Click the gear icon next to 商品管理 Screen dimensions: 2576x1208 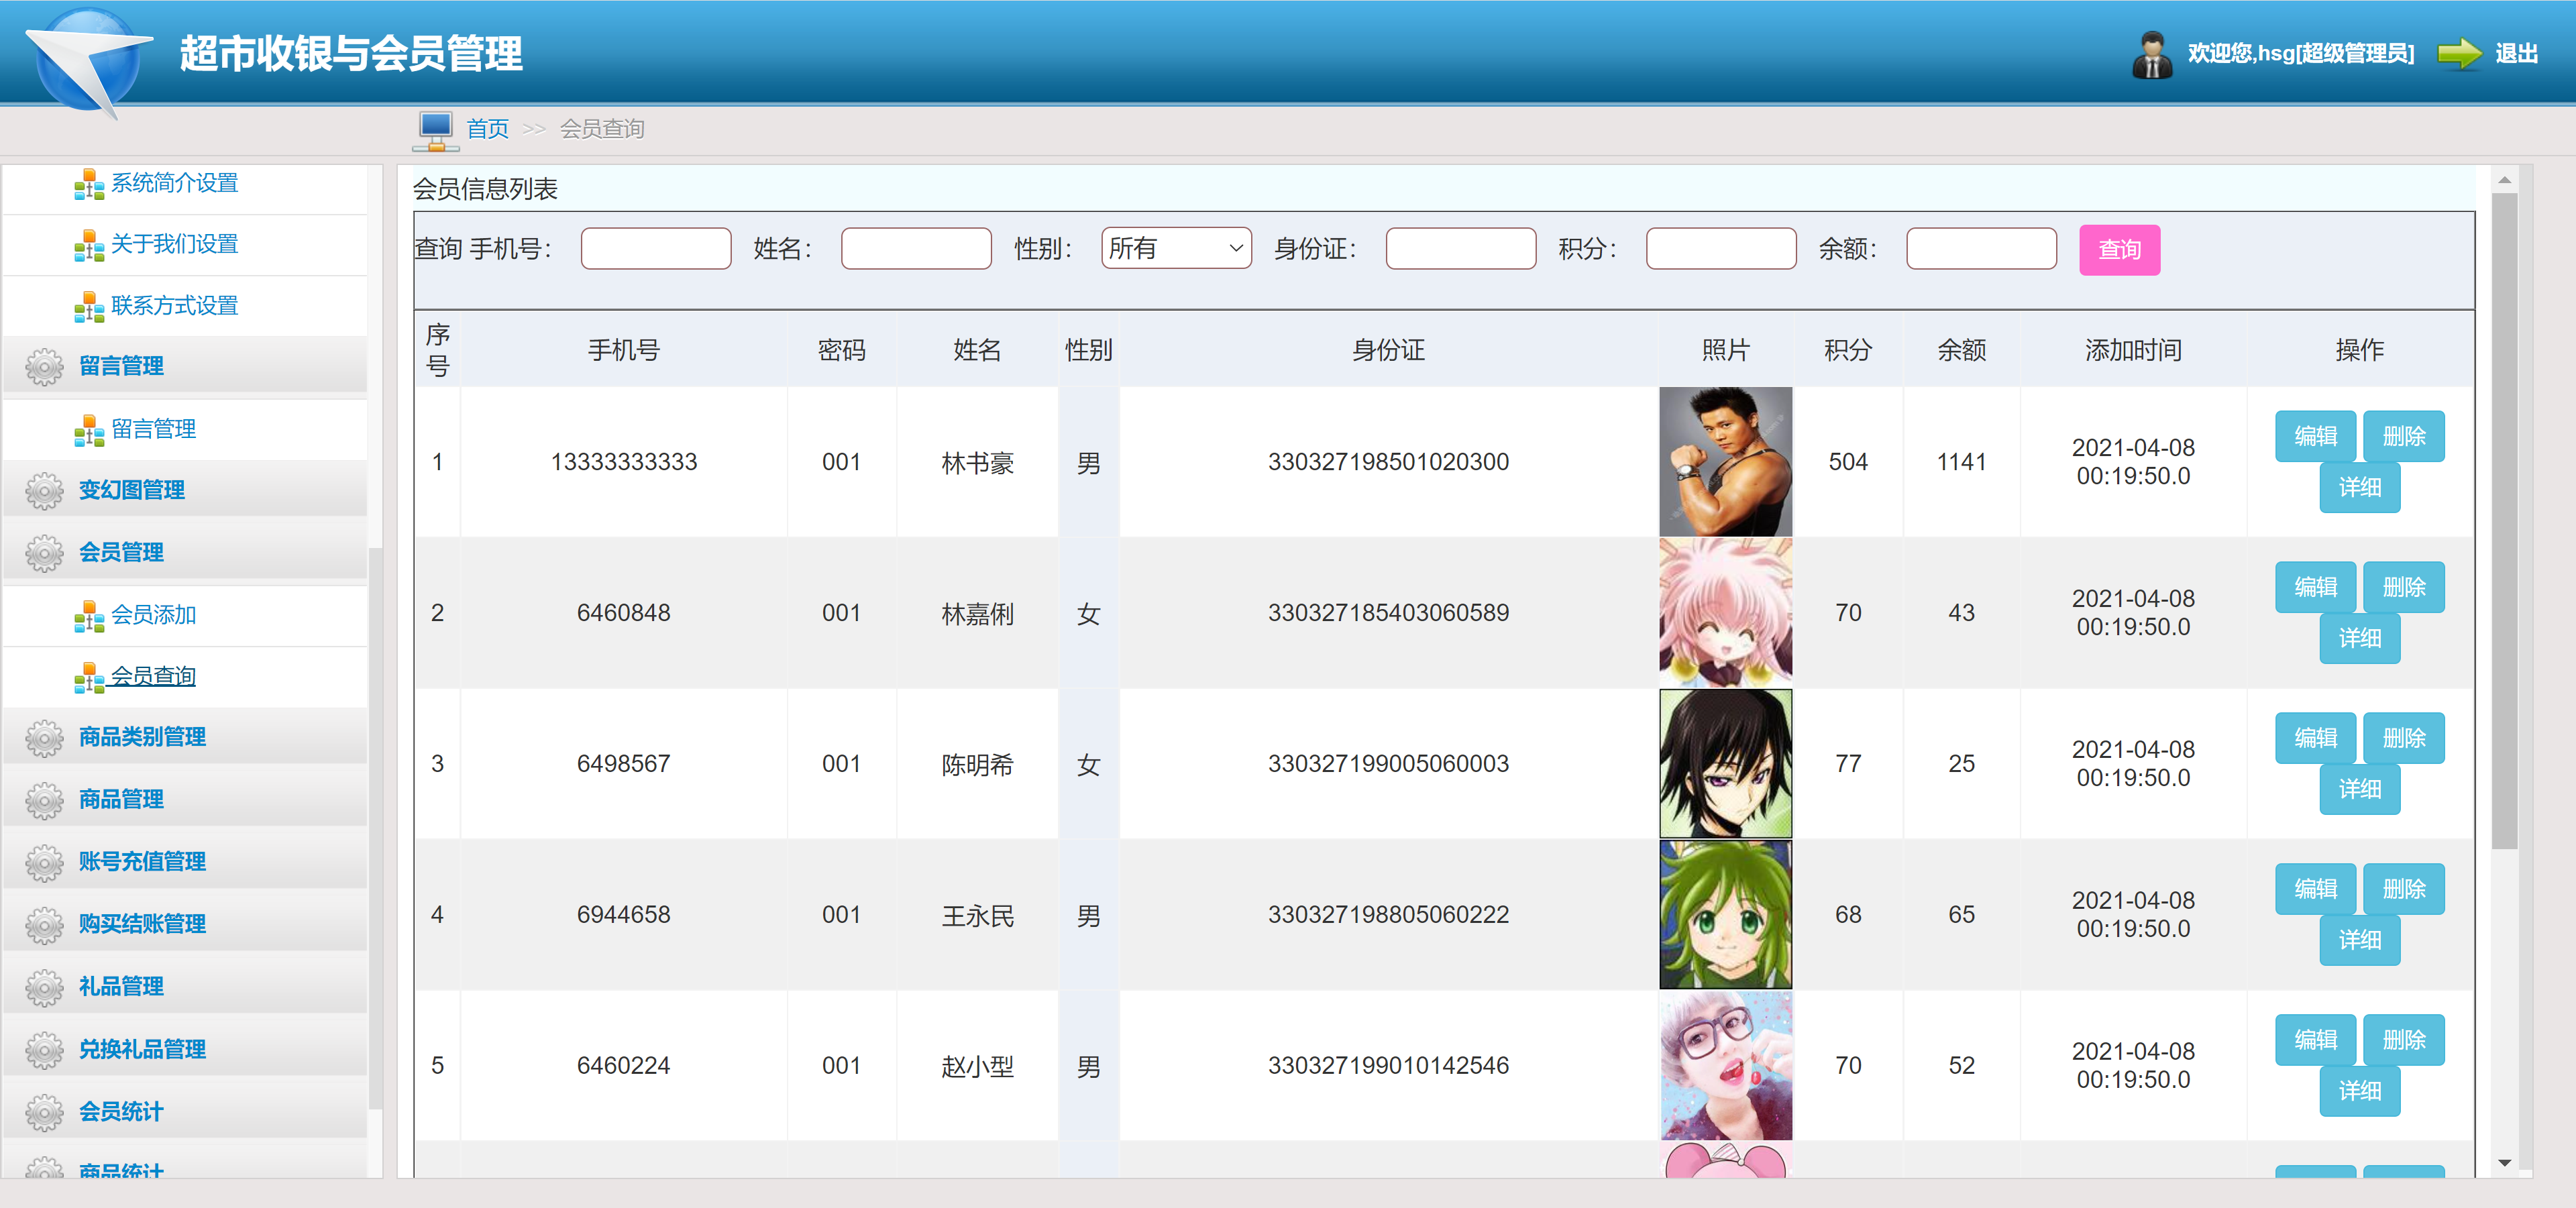44,800
